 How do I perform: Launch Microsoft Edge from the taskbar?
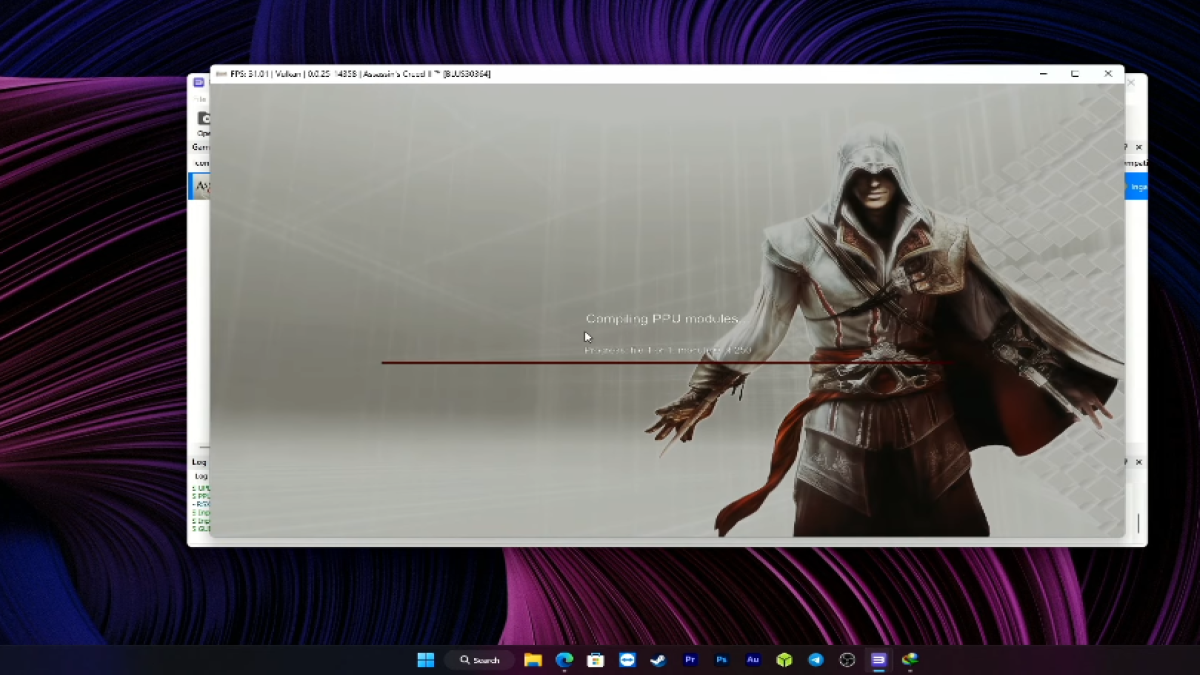(564, 660)
